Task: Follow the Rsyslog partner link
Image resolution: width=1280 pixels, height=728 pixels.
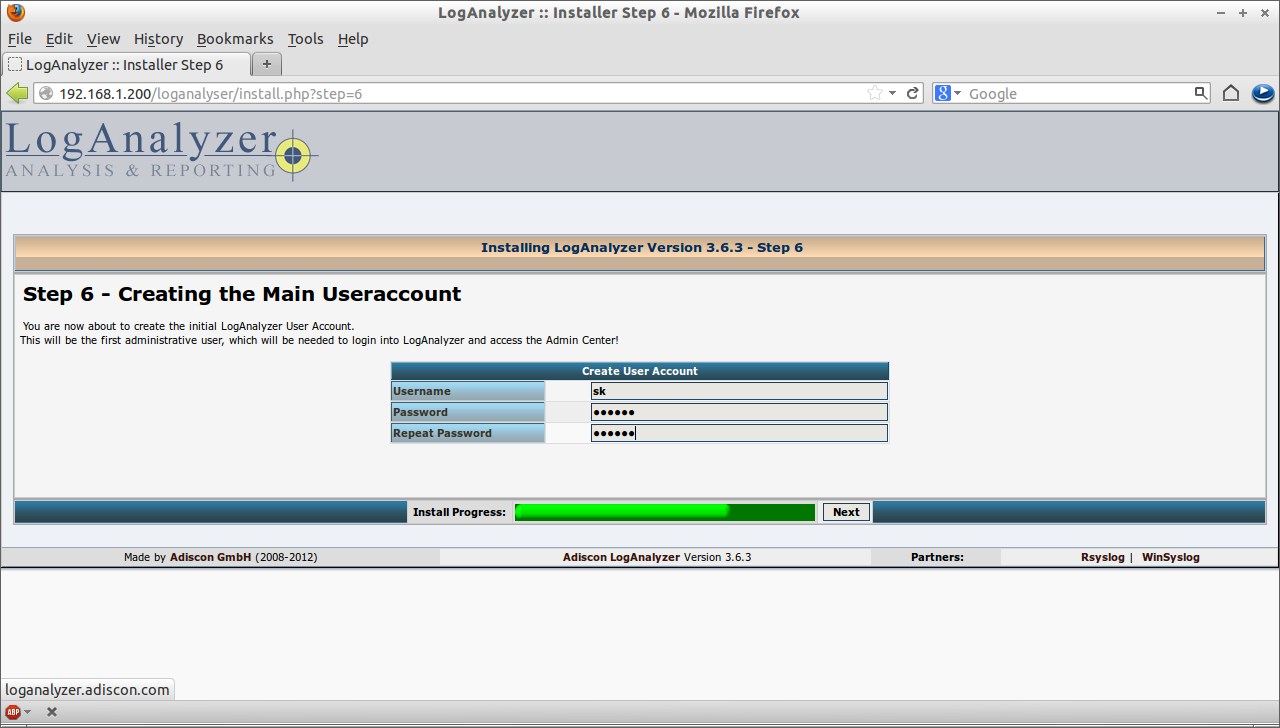Action: click(x=1102, y=557)
